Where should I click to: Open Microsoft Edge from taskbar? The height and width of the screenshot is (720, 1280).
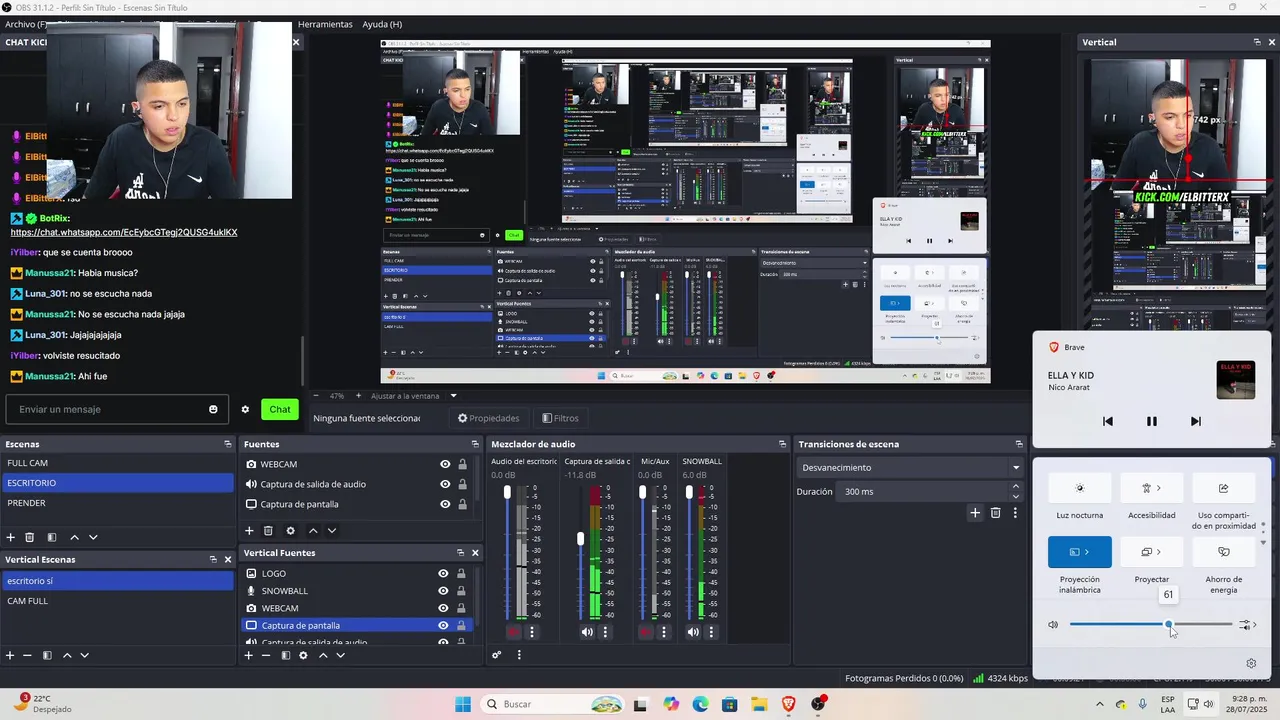point(700,704)
